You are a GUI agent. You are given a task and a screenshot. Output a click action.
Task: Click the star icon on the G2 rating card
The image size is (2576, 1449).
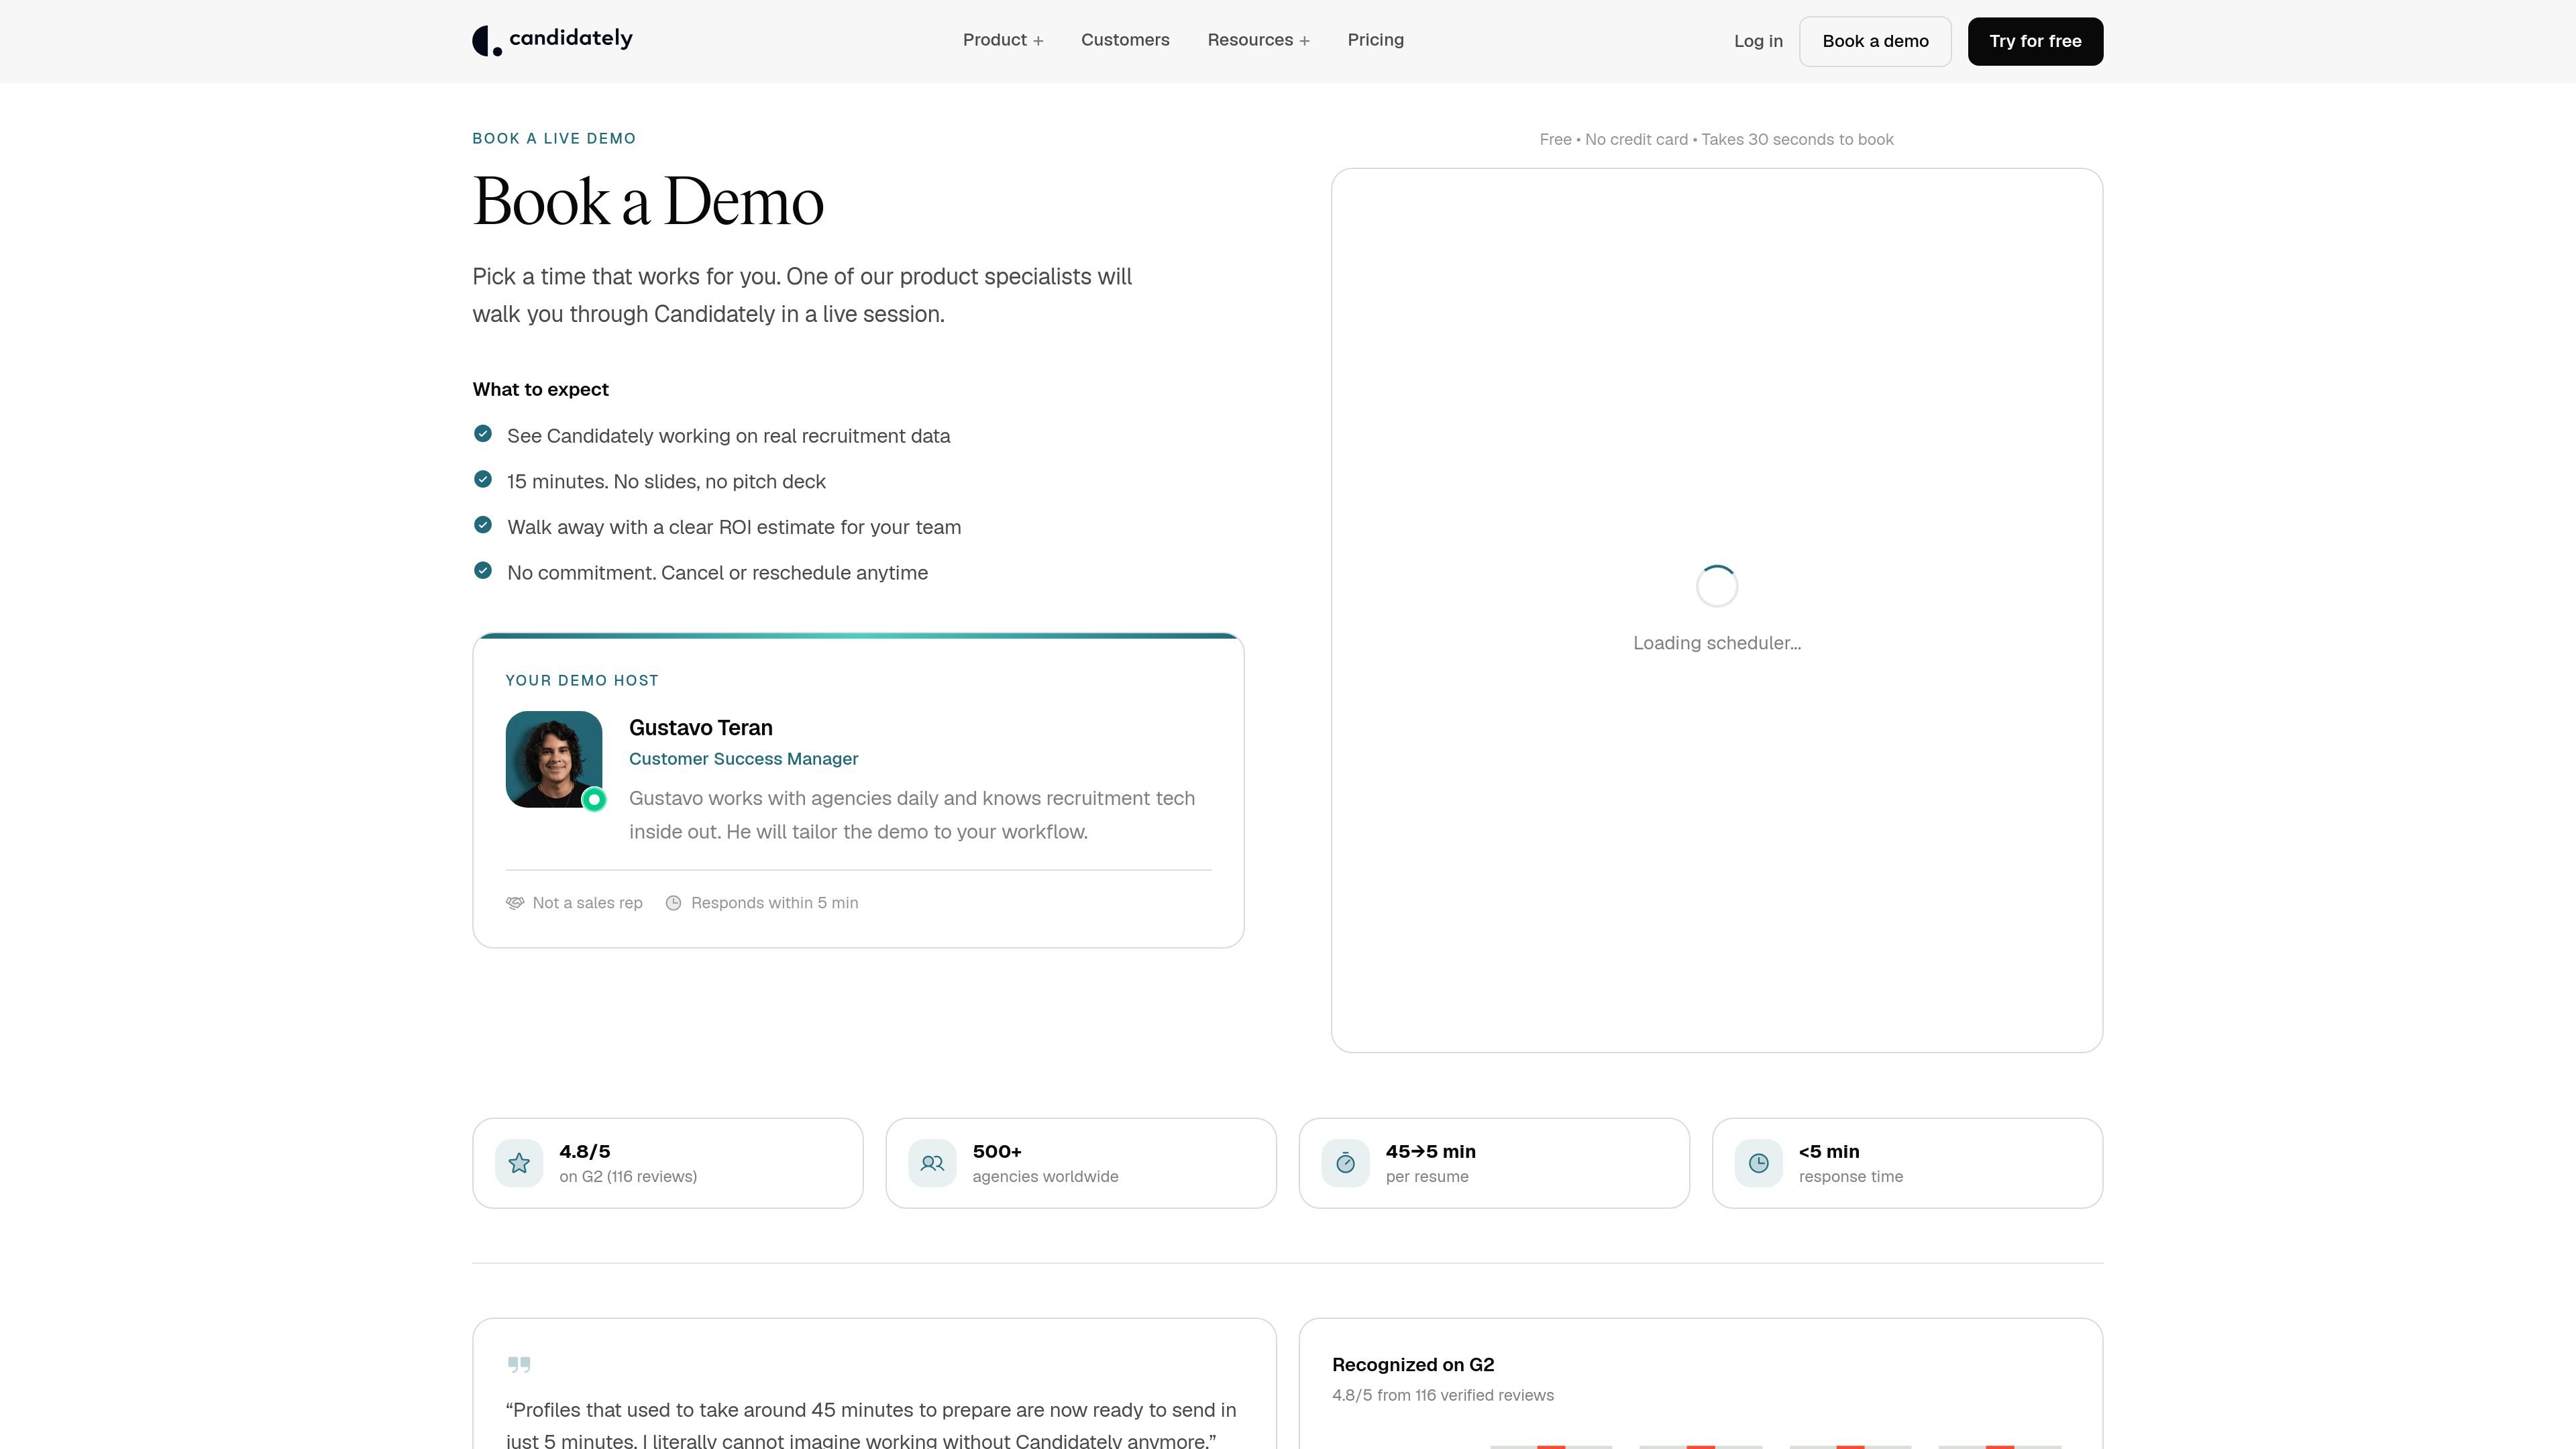tap(519, 1163)
